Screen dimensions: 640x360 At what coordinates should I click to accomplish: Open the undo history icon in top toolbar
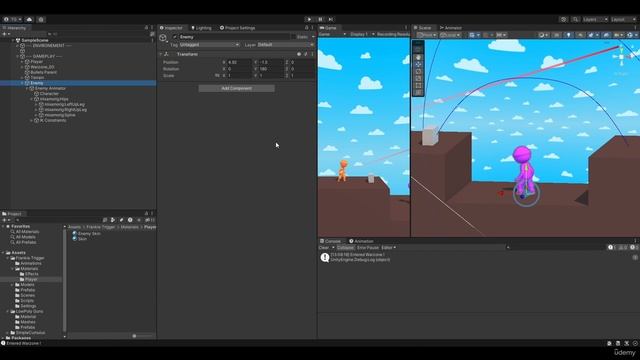pos(564,19)
